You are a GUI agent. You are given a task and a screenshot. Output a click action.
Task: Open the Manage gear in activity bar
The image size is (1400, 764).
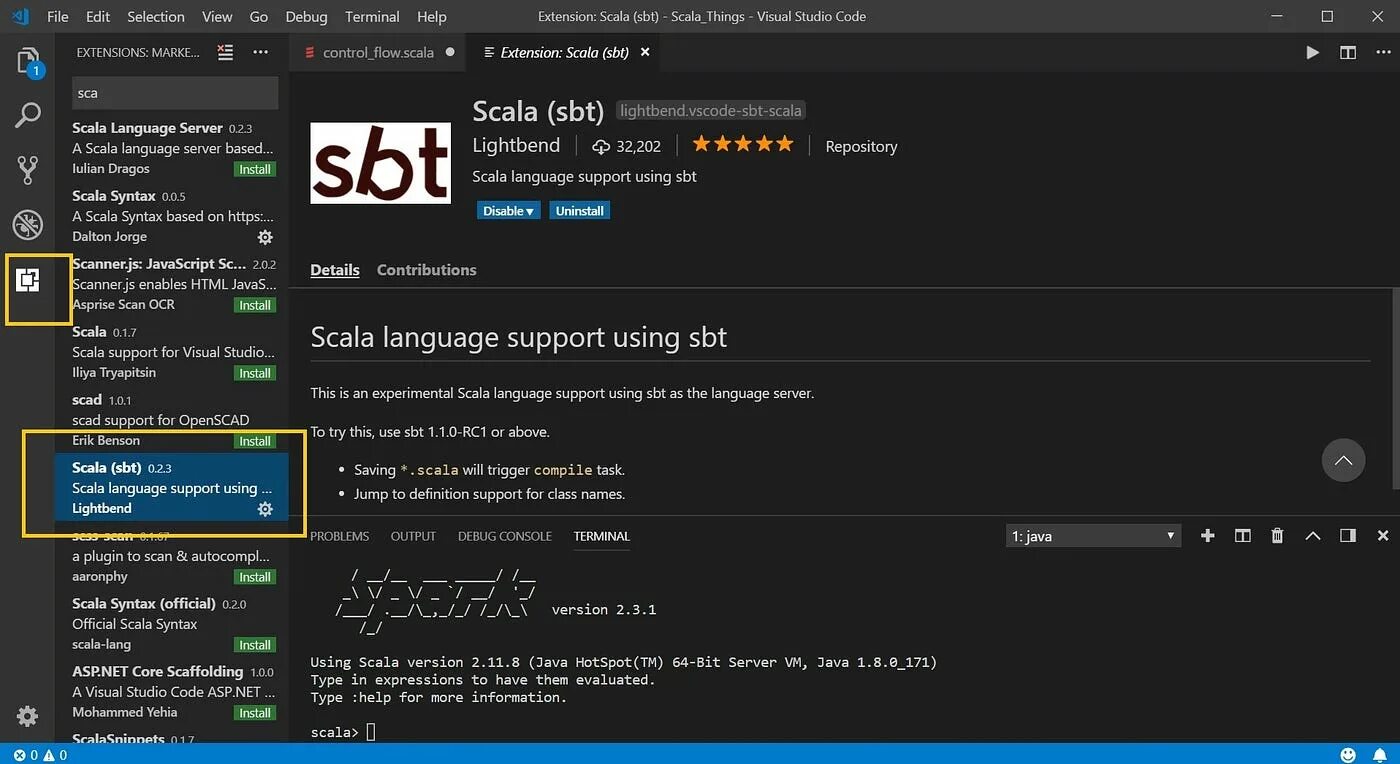point(28,716)
